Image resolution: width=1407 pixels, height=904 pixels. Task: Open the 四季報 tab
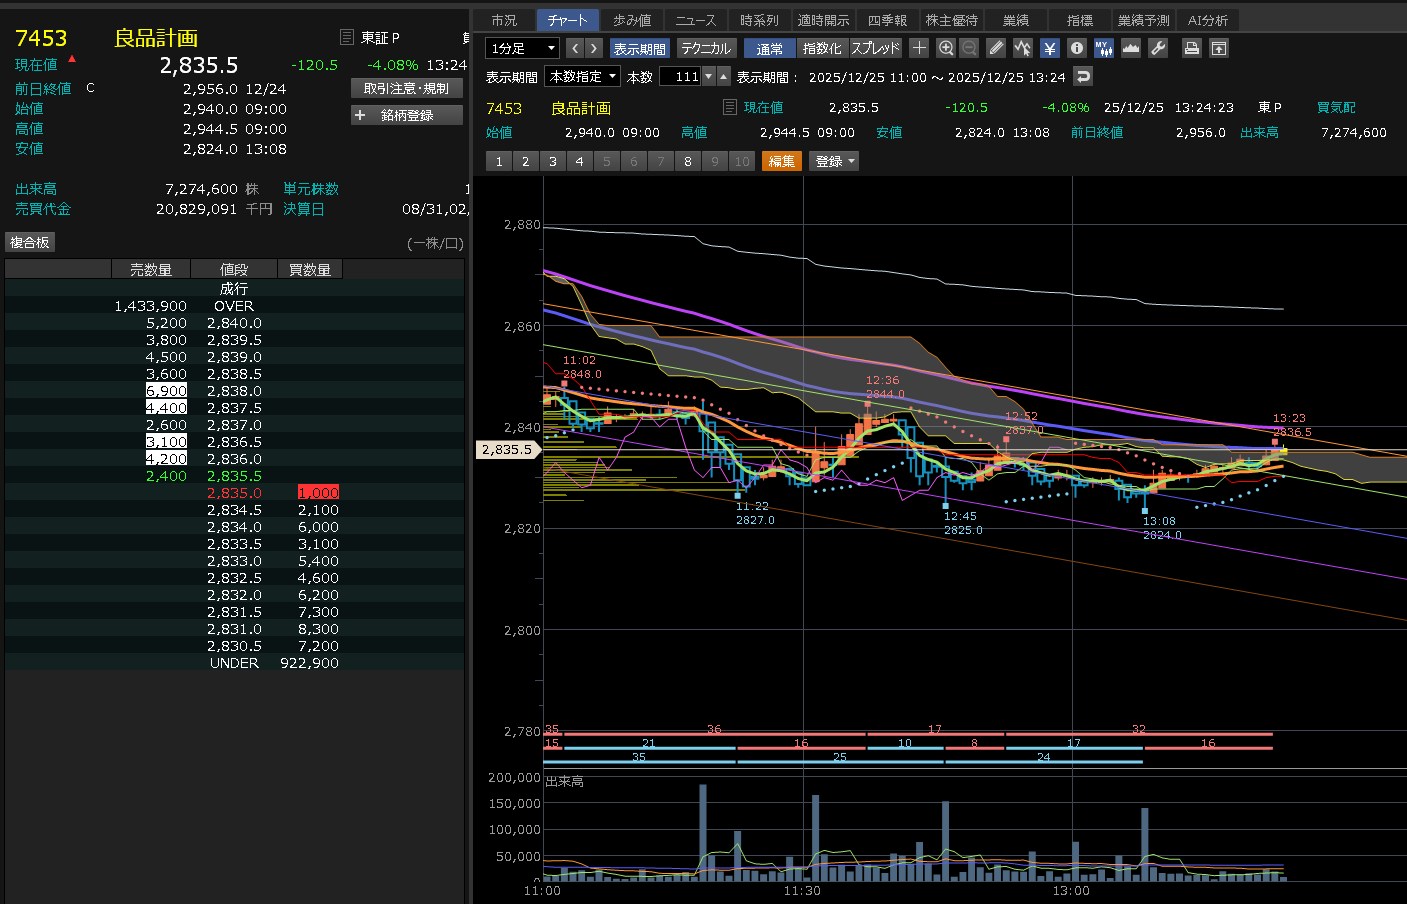(x=887, y=20)
